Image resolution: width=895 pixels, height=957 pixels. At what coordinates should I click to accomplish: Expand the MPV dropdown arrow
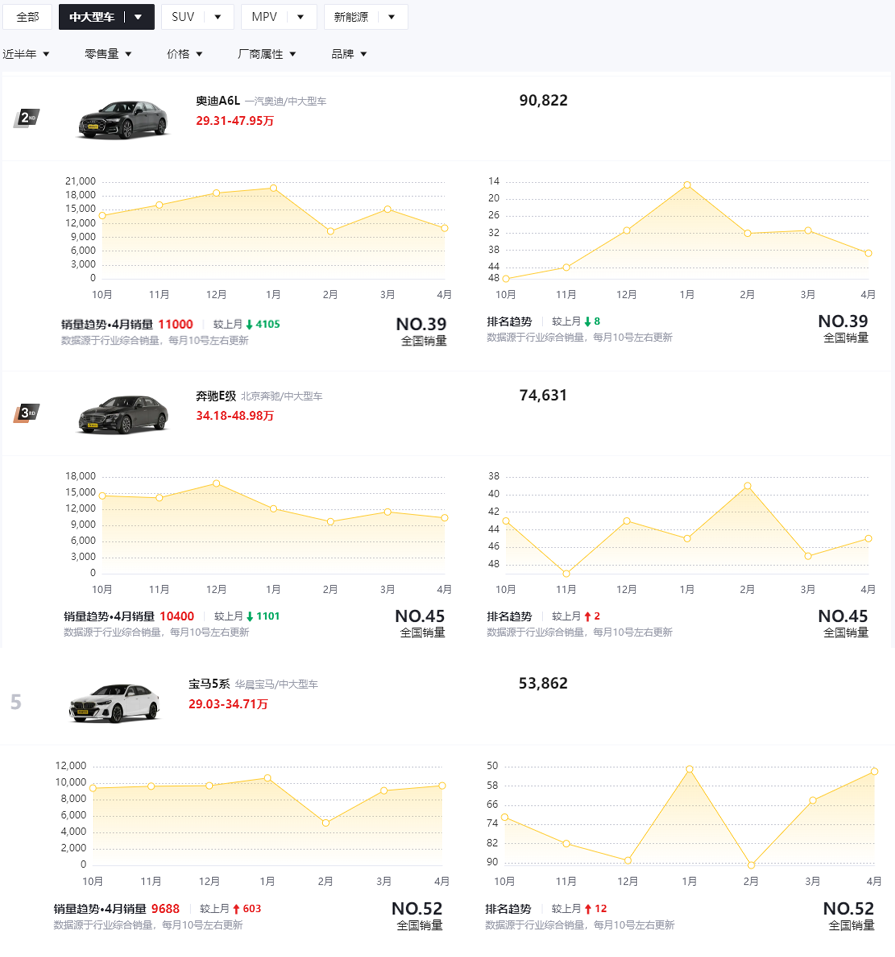click(300, 17)
